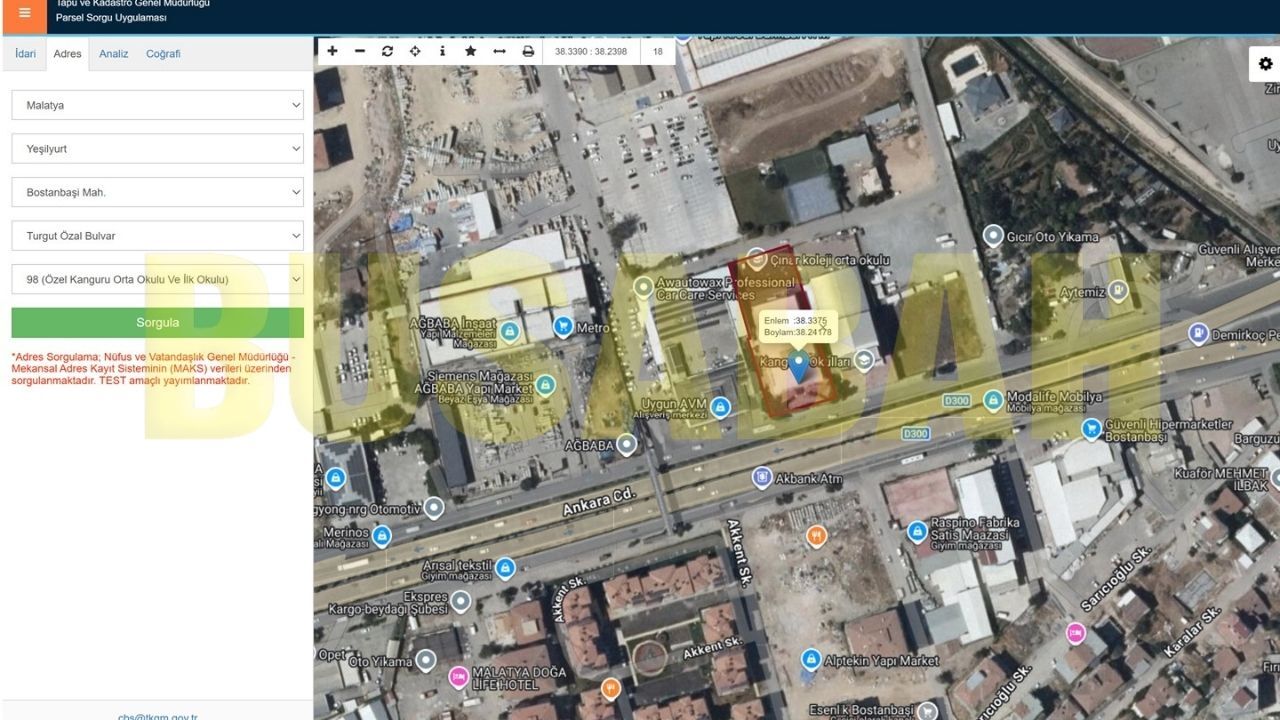Open map settings with the gear icon
This screenshot has width=1280, height=720.
coord(1265,64)
